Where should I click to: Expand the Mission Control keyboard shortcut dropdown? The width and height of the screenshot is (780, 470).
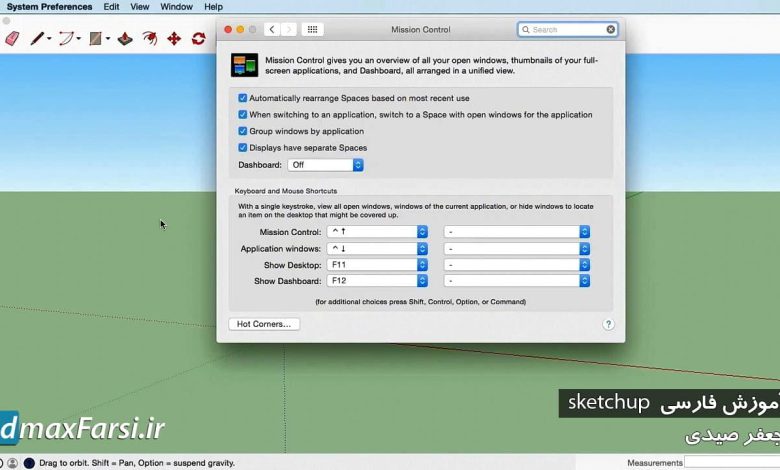pos(422,231)
